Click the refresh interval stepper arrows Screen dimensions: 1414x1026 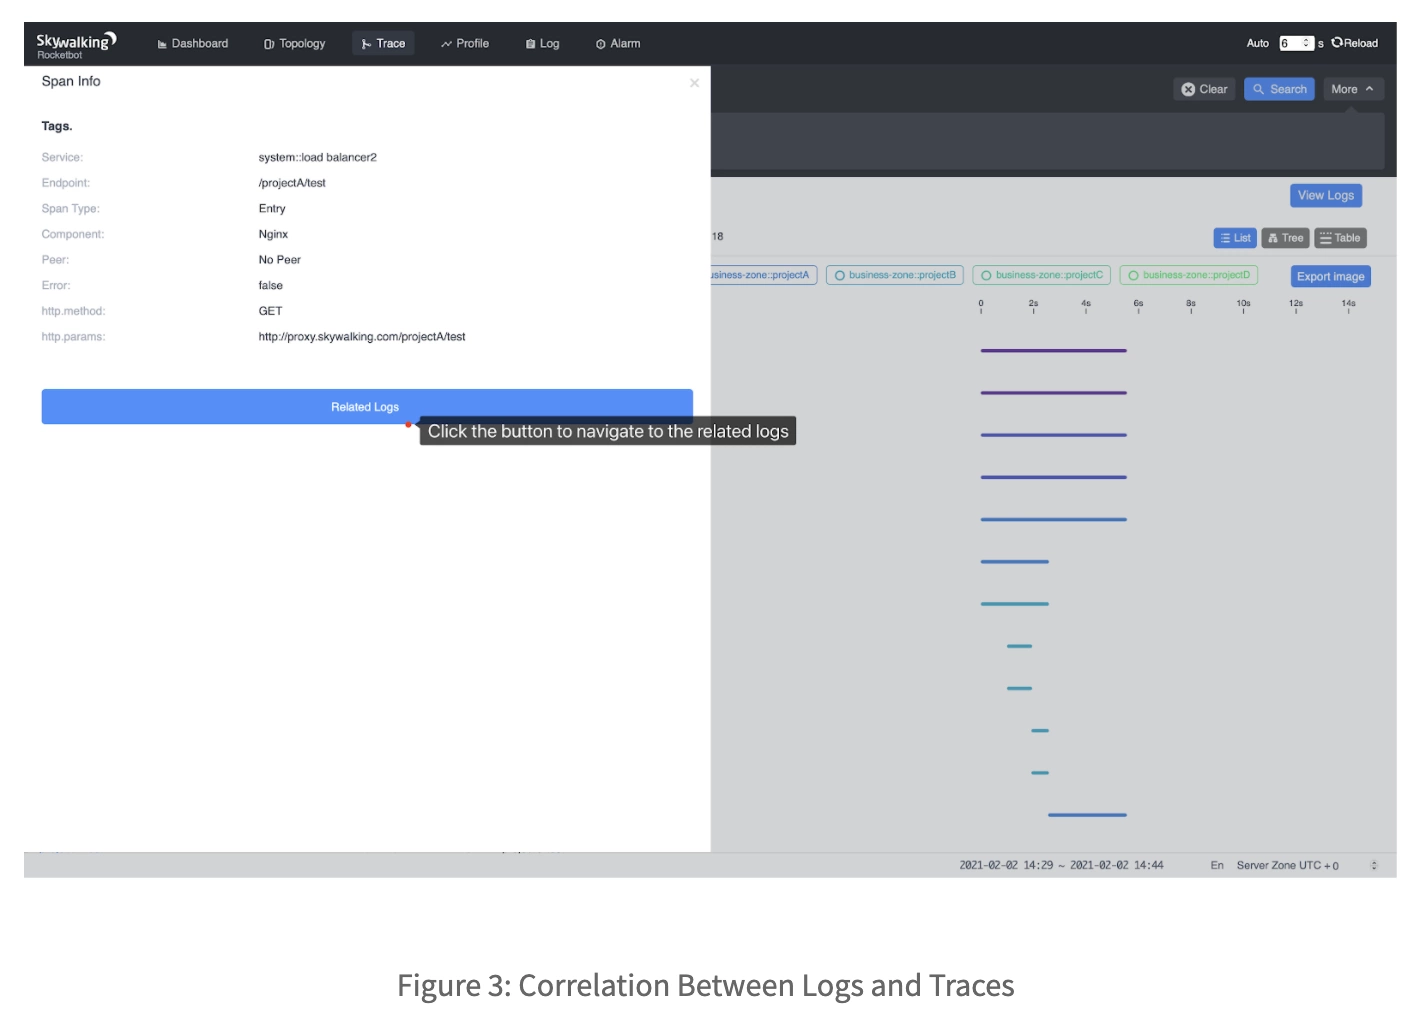pos(1307,44)
